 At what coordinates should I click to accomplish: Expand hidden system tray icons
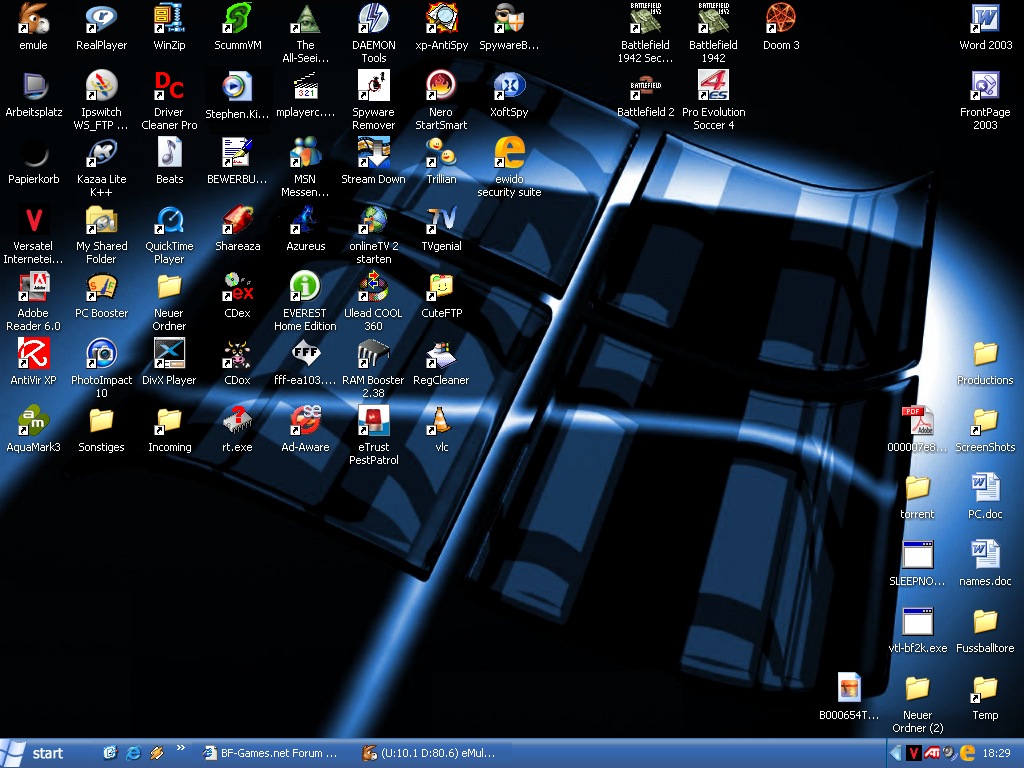895,753
